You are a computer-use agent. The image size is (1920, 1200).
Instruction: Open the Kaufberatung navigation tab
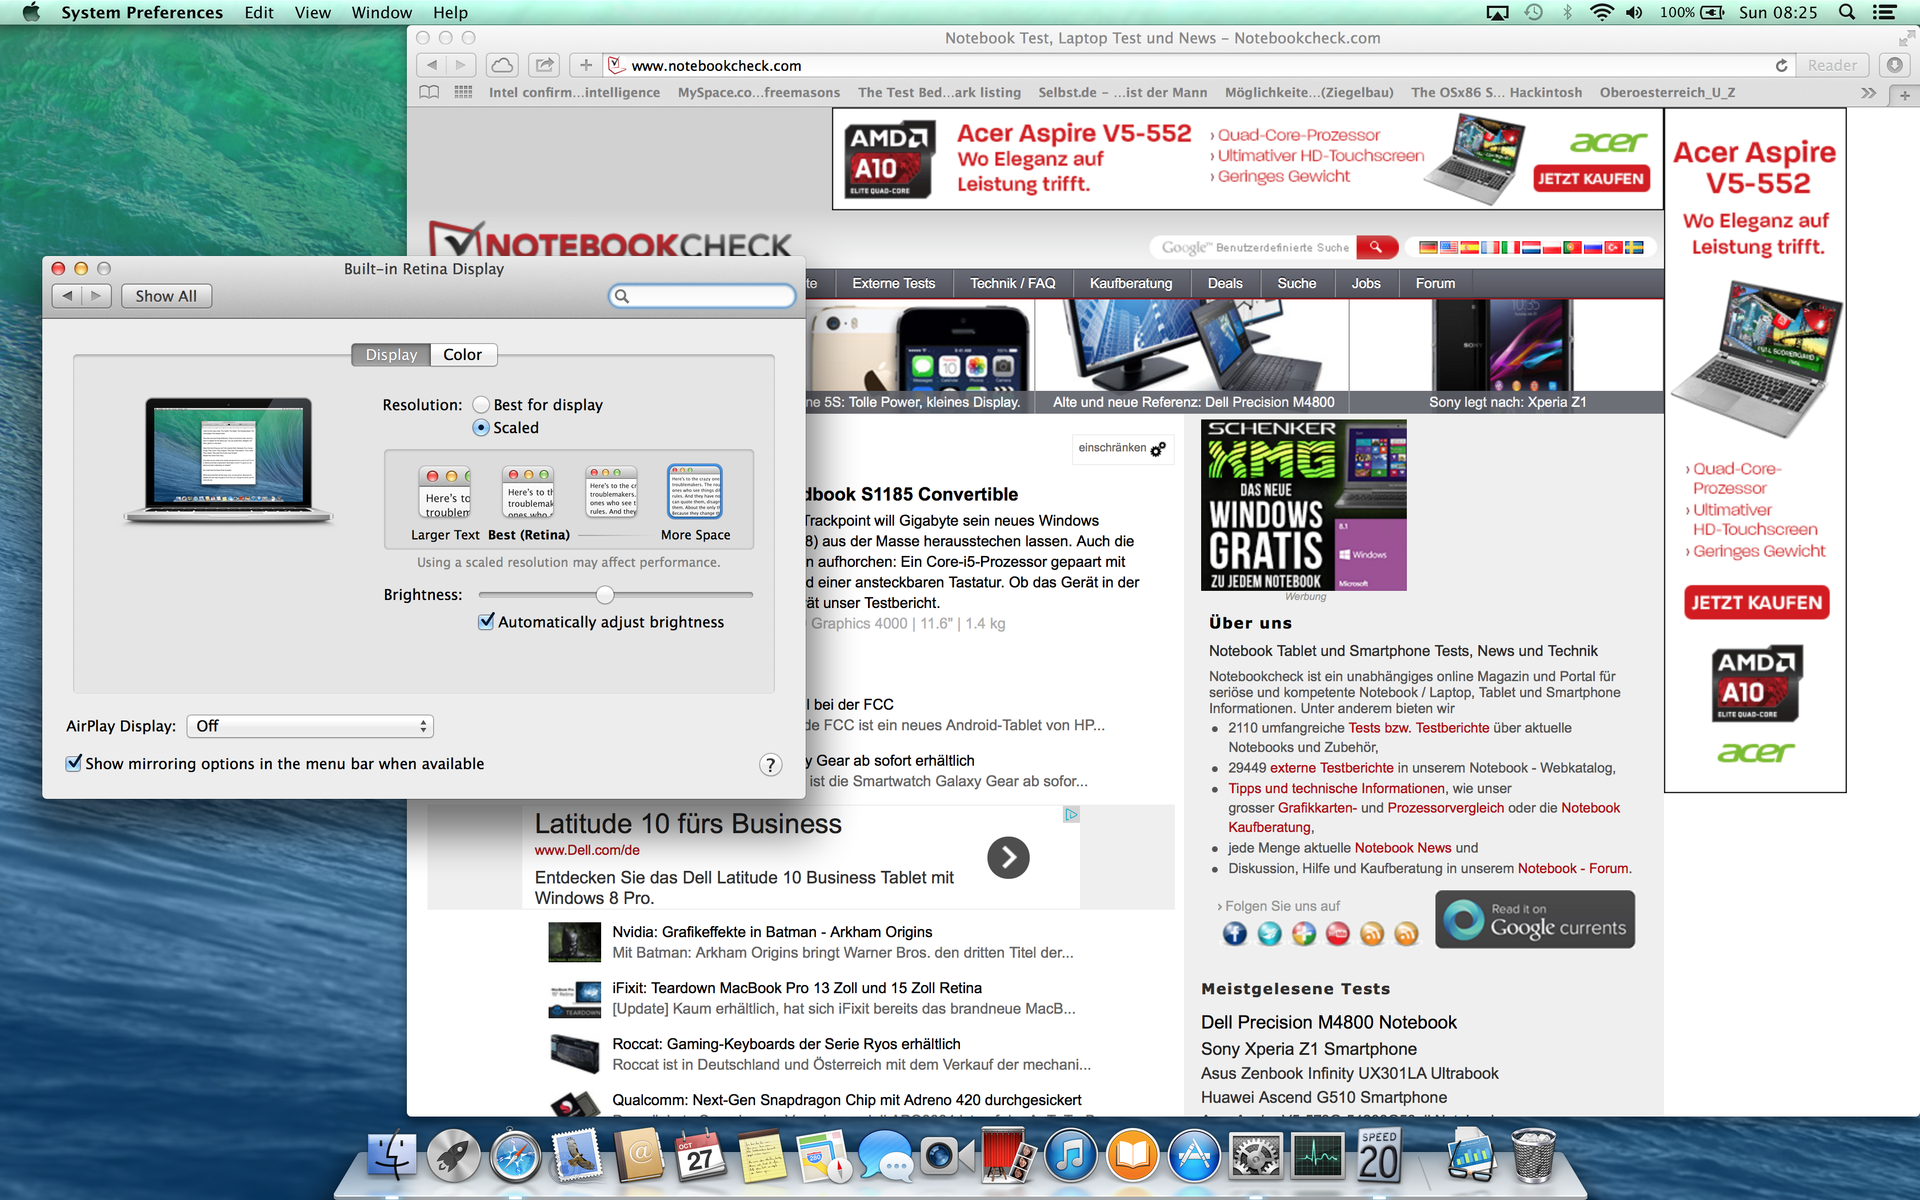pos(1130,284)
